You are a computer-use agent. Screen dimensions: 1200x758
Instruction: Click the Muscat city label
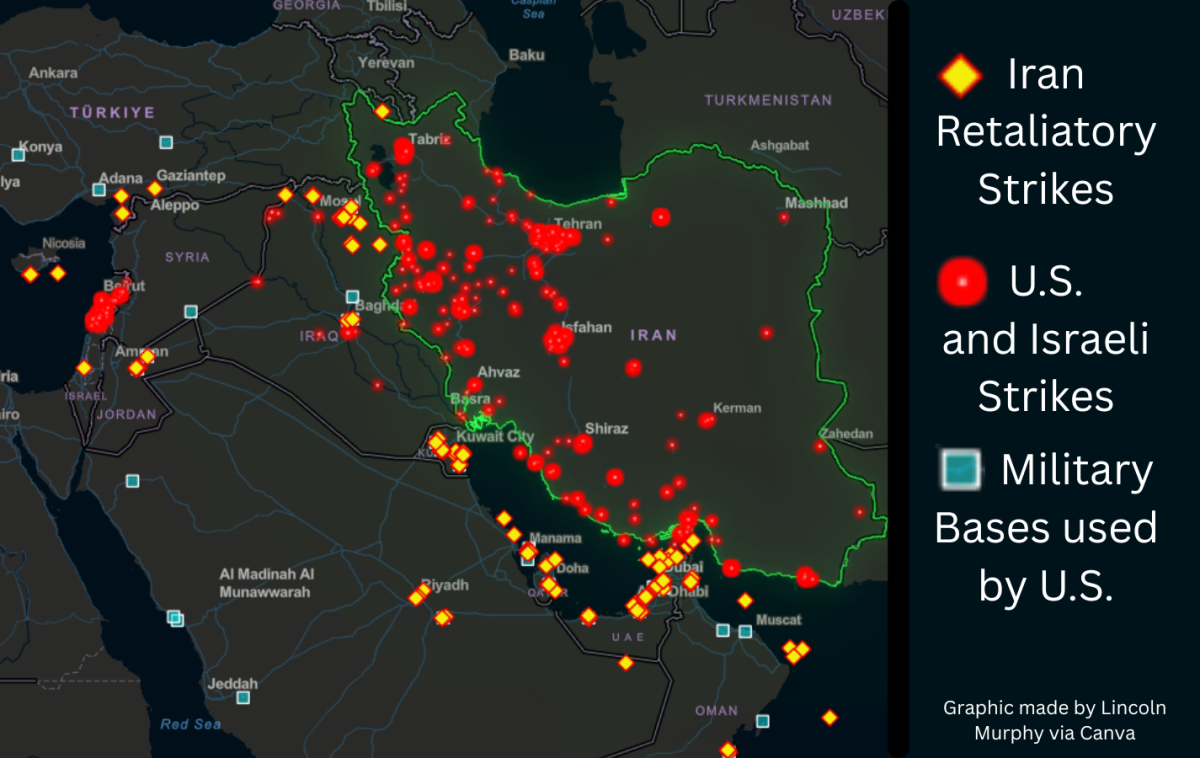click(x=777, y=620)
